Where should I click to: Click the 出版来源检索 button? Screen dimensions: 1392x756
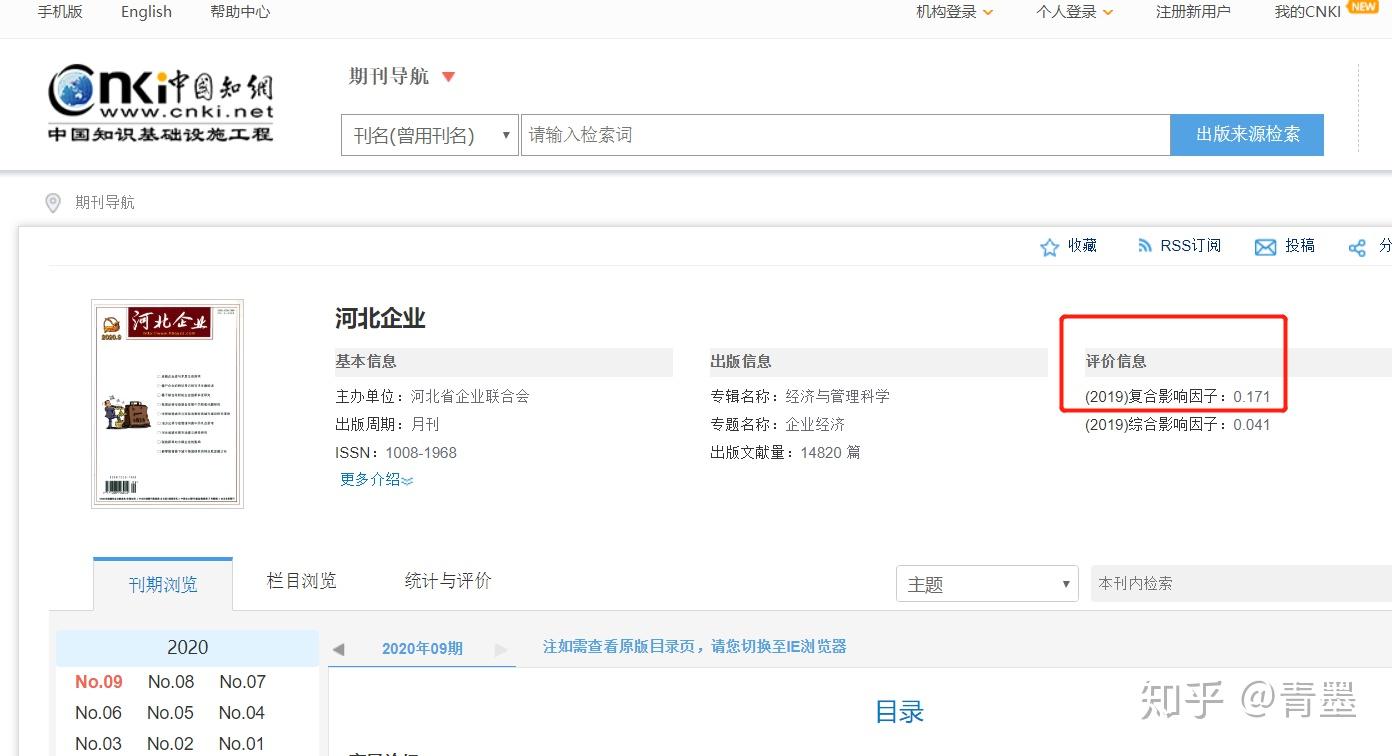point(1247,135)
